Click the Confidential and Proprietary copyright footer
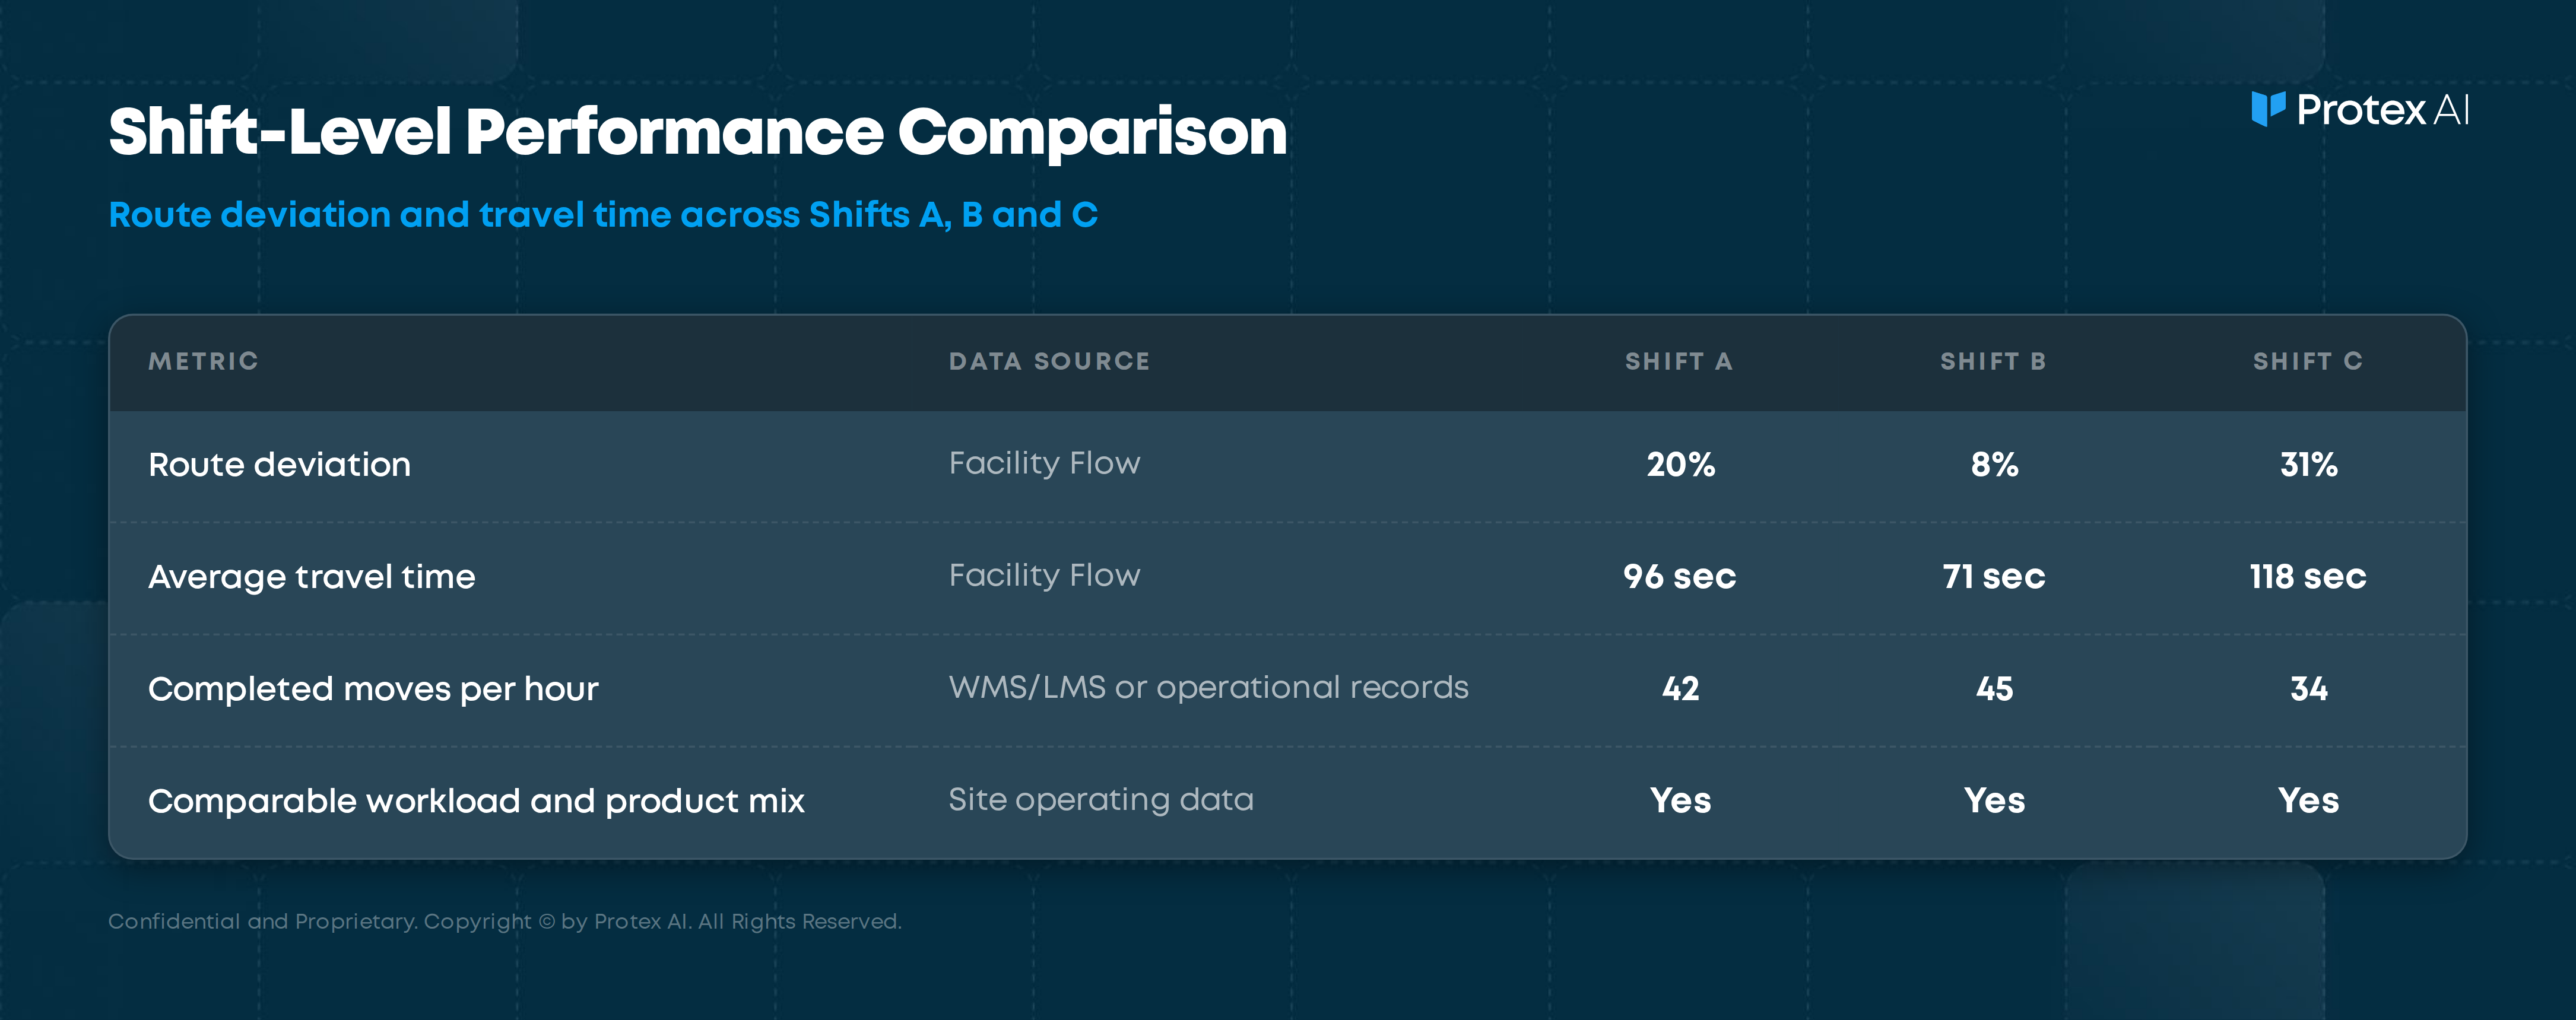This screenshot has width=2576, height=1020. (505, 922)
